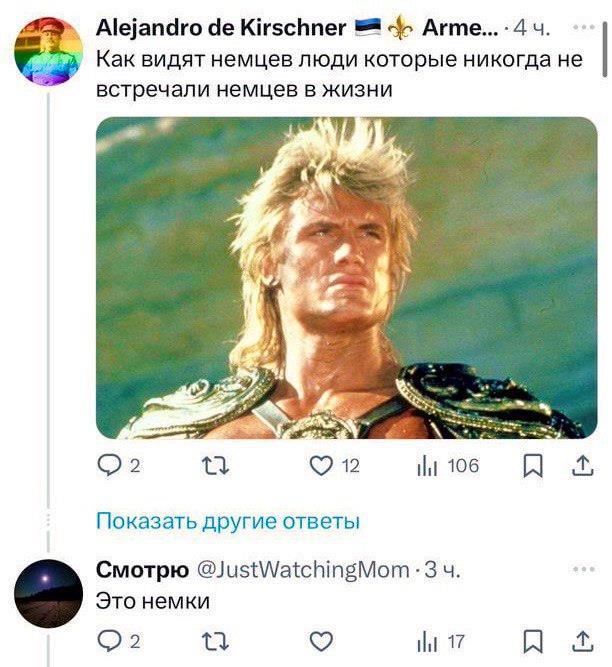
Task: Click the scrollbar on the right edge
Action: 605,50
